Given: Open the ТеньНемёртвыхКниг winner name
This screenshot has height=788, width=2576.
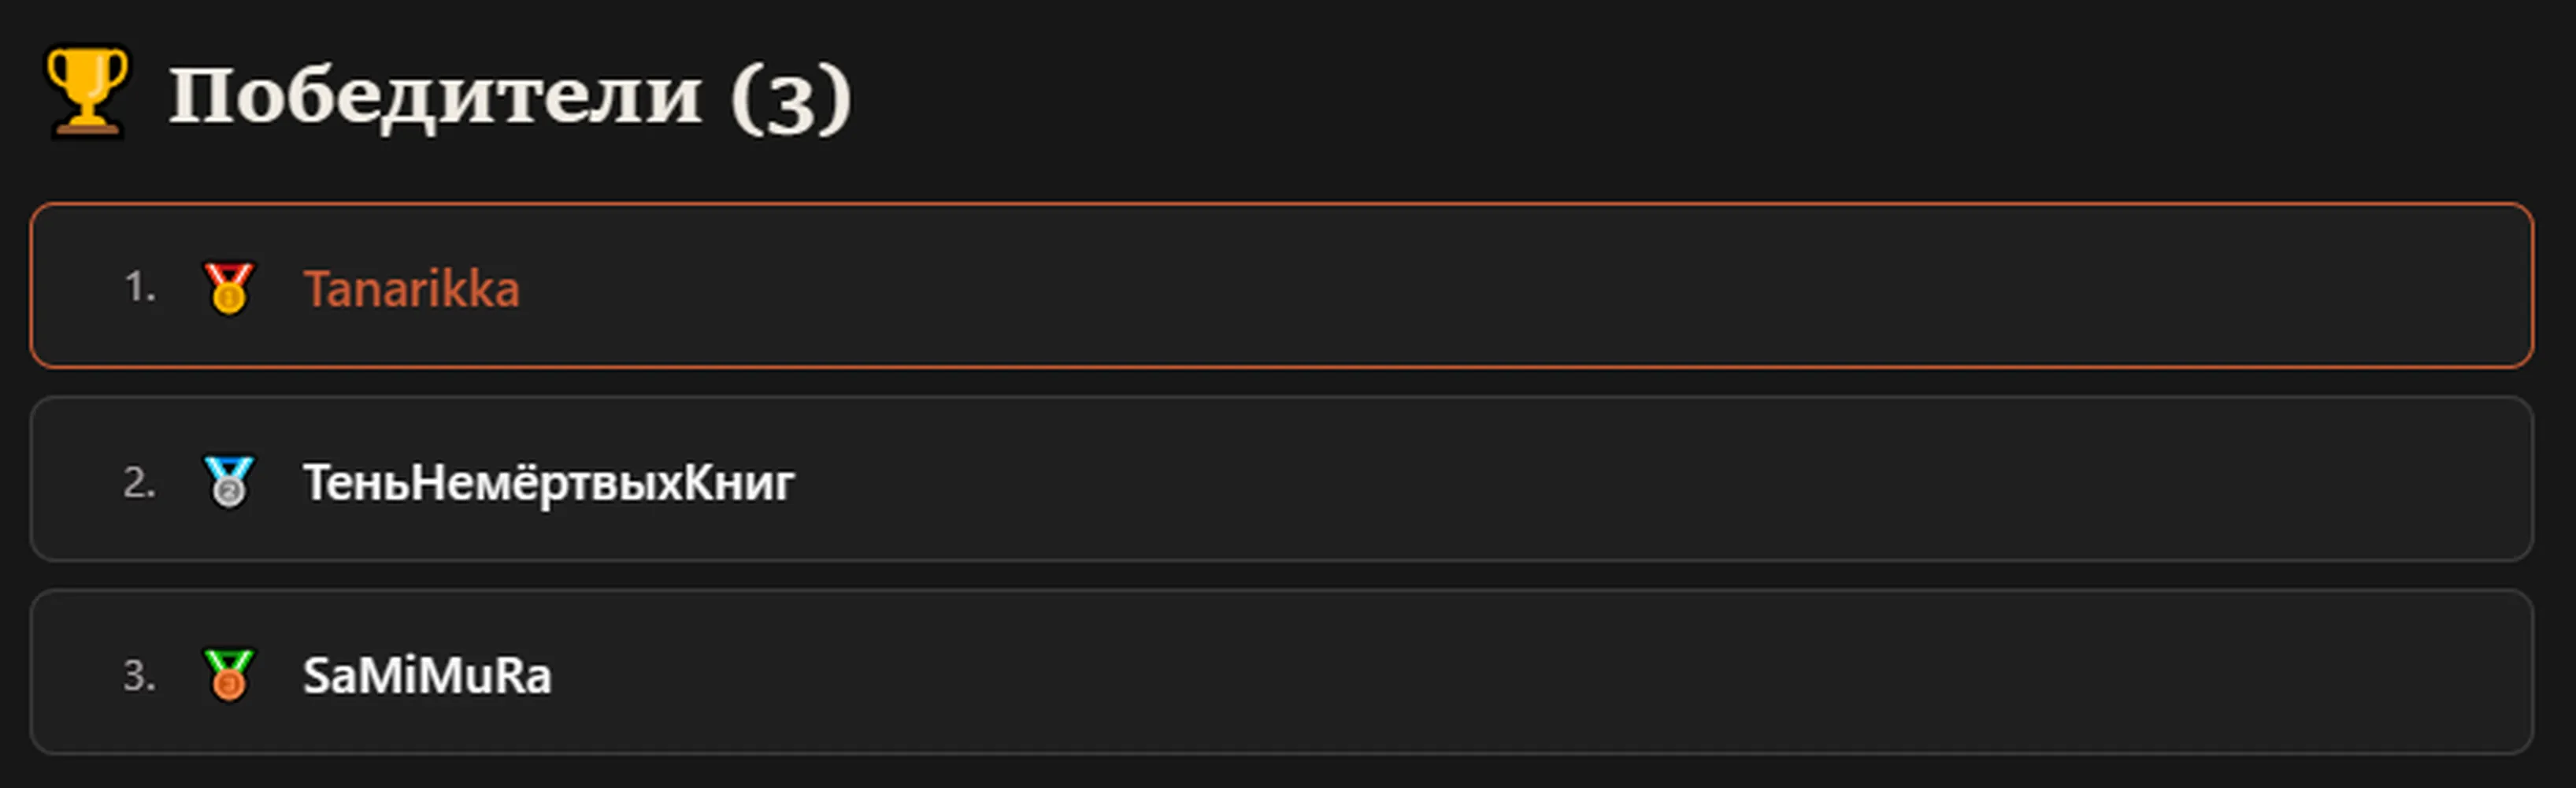Looking at the screenshot, I should [548, 483].
